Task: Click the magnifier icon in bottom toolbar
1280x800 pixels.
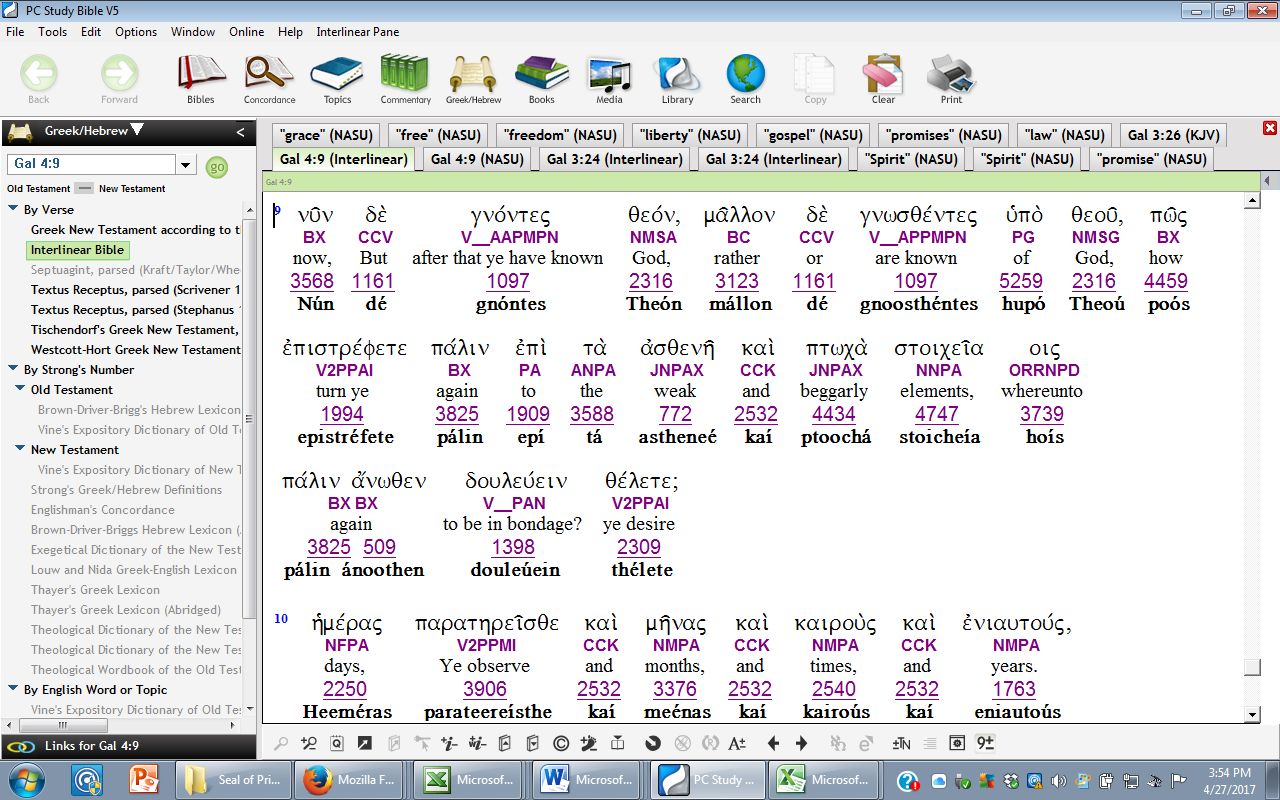Action: (282, 743)
